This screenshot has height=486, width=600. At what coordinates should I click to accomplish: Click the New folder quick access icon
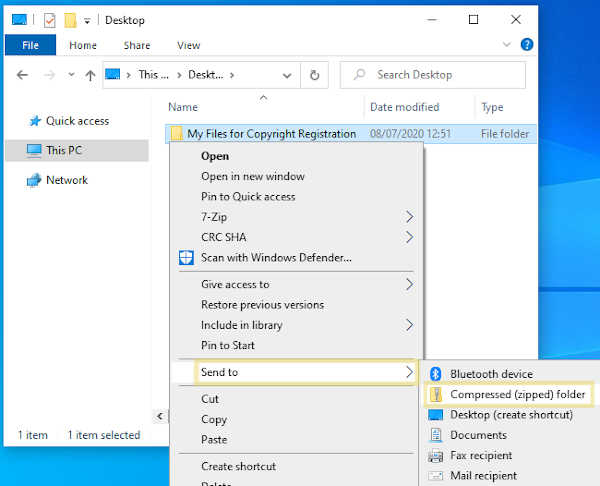pos(70,20)
